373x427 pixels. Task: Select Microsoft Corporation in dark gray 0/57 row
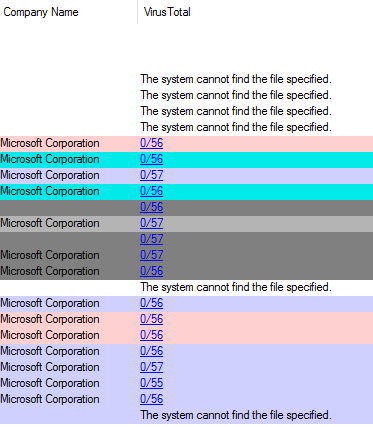(50, 255)
